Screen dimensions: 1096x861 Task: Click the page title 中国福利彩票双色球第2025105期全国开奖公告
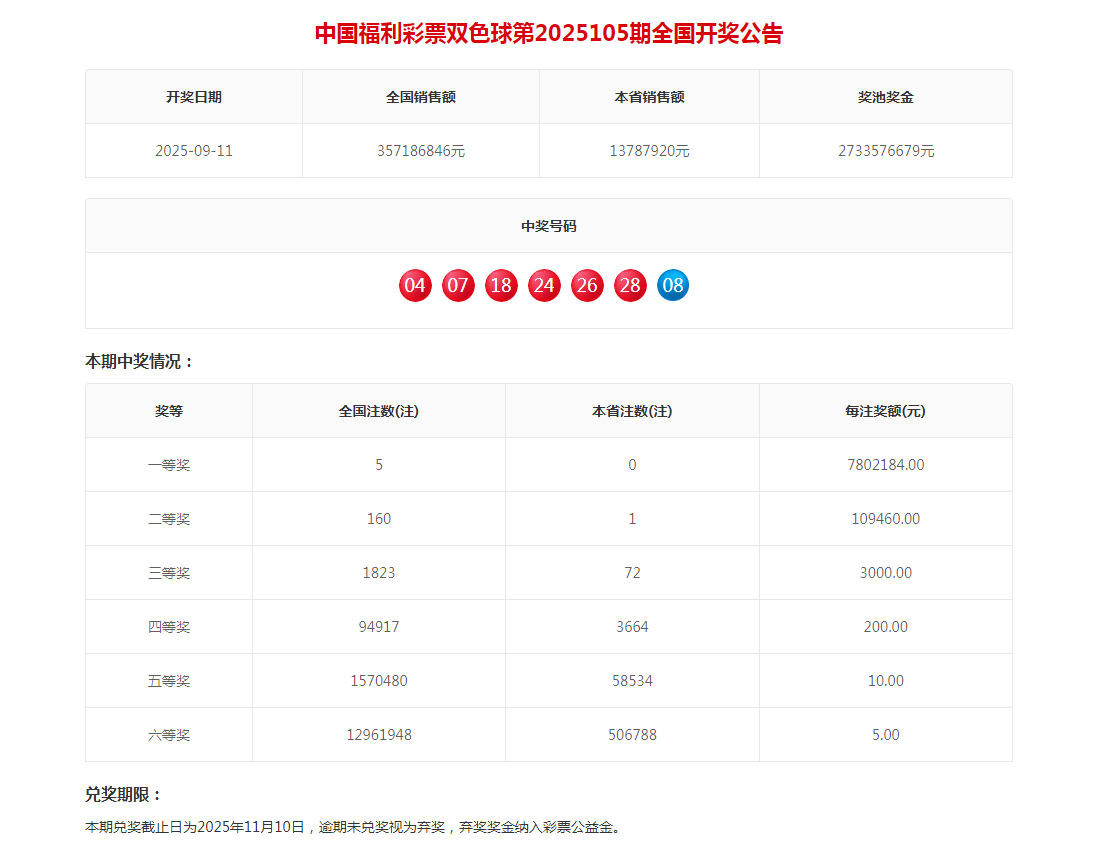point(549,33)
